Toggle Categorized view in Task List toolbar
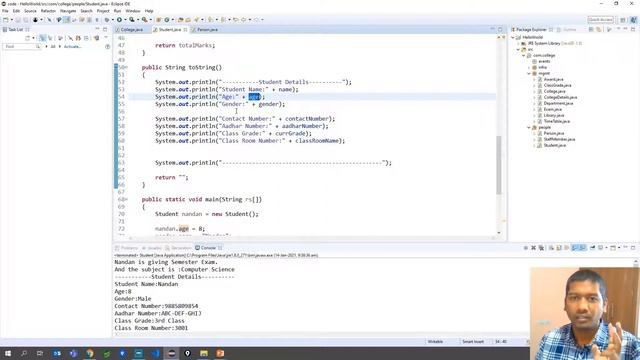This screenshot has width=640, height=360. pos(42,38)
